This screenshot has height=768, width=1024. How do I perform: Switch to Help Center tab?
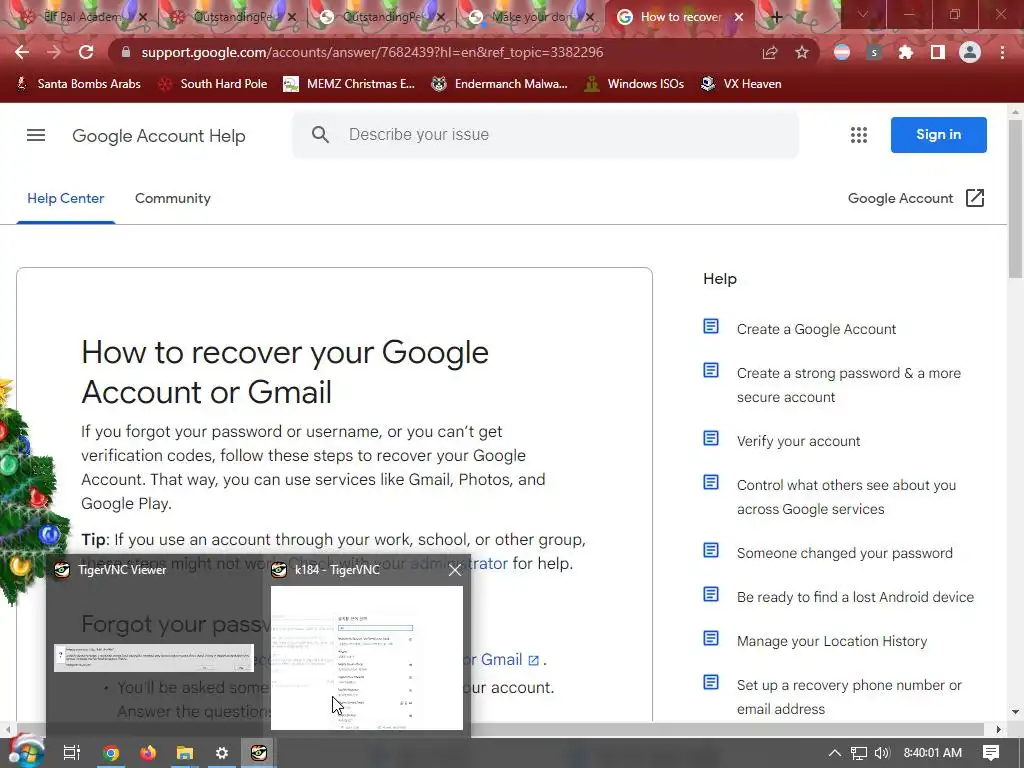click(x=65, y=198)
